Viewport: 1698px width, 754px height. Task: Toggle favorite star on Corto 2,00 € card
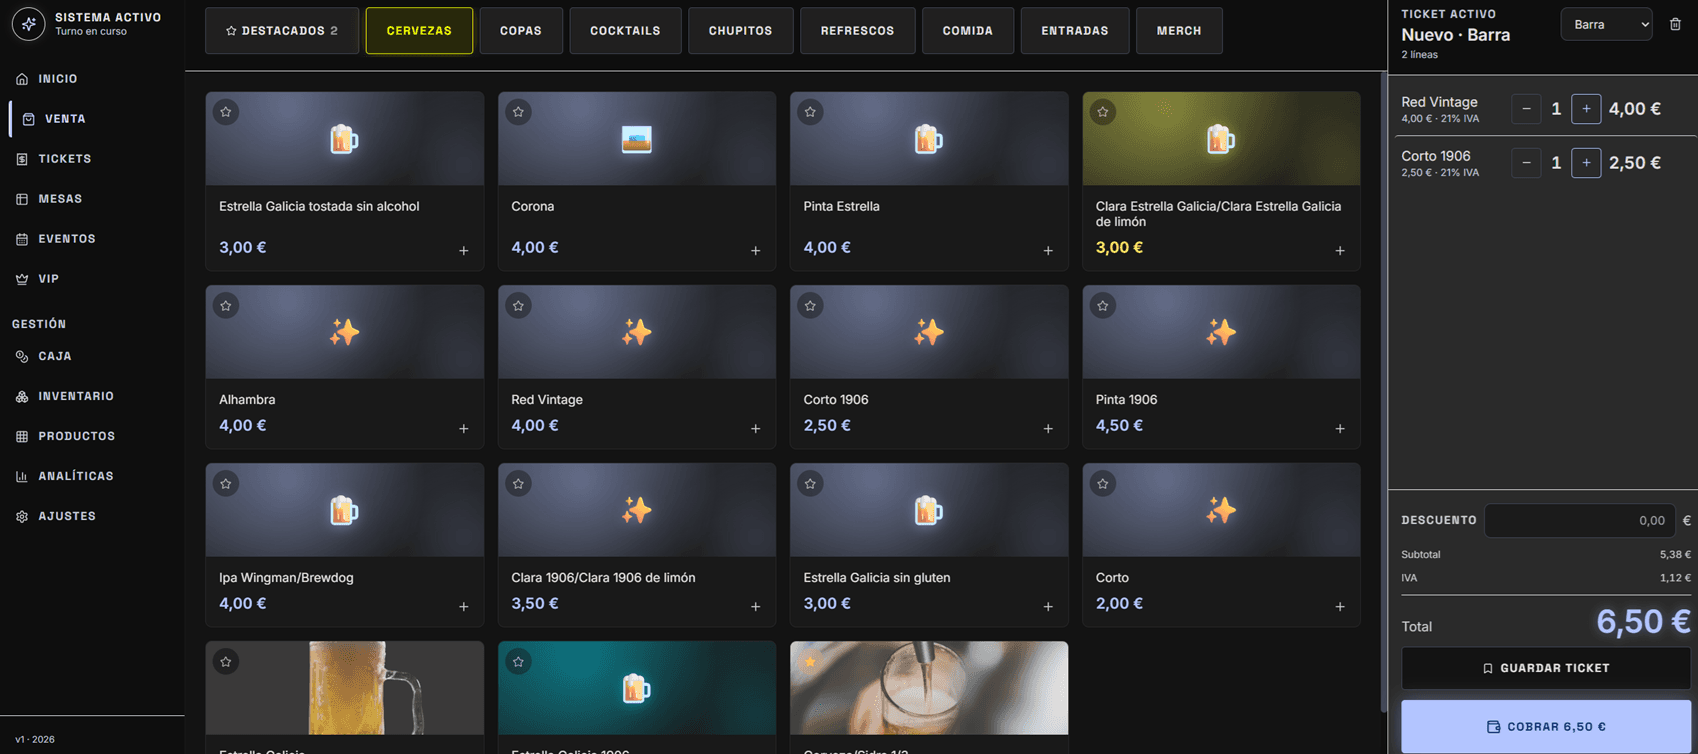tap(1103, 484)
